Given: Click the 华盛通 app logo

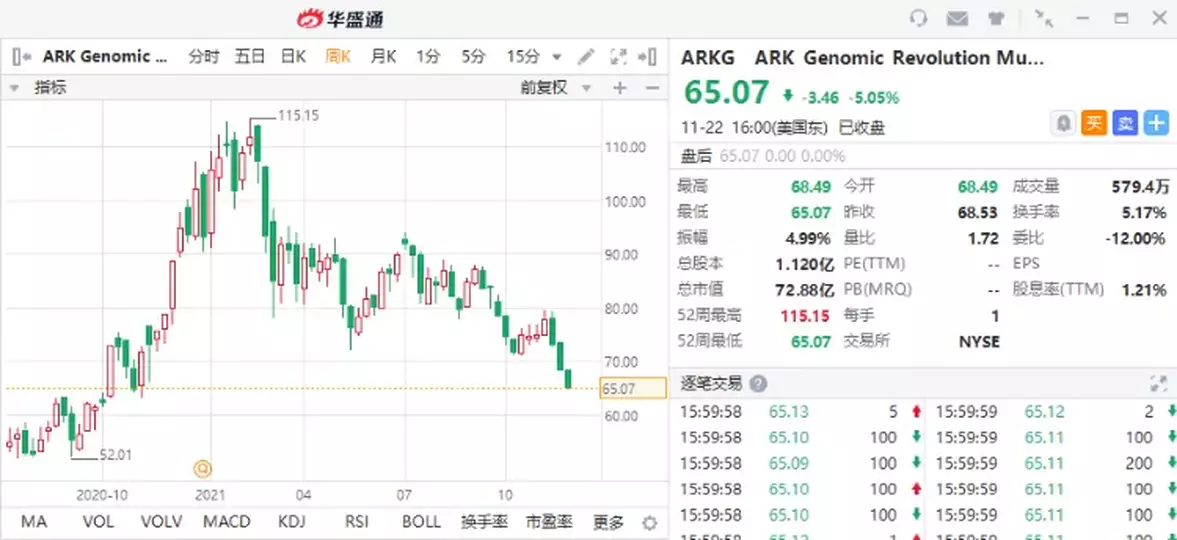Looking at the screenshot, I should tap(340, 18).
